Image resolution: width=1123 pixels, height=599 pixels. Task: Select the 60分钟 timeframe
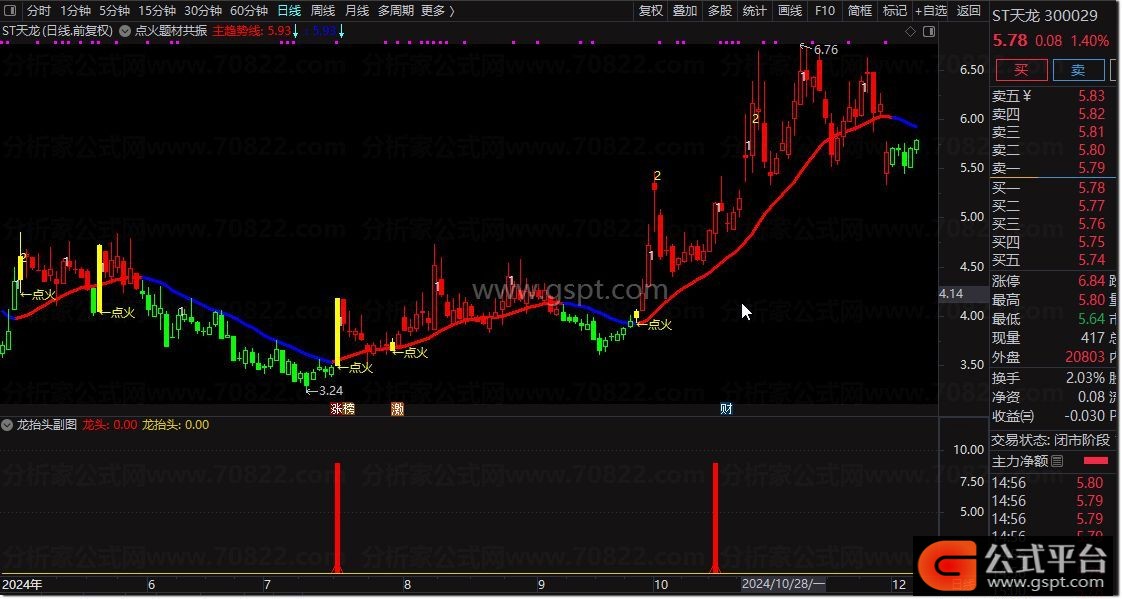pos(249,11)
